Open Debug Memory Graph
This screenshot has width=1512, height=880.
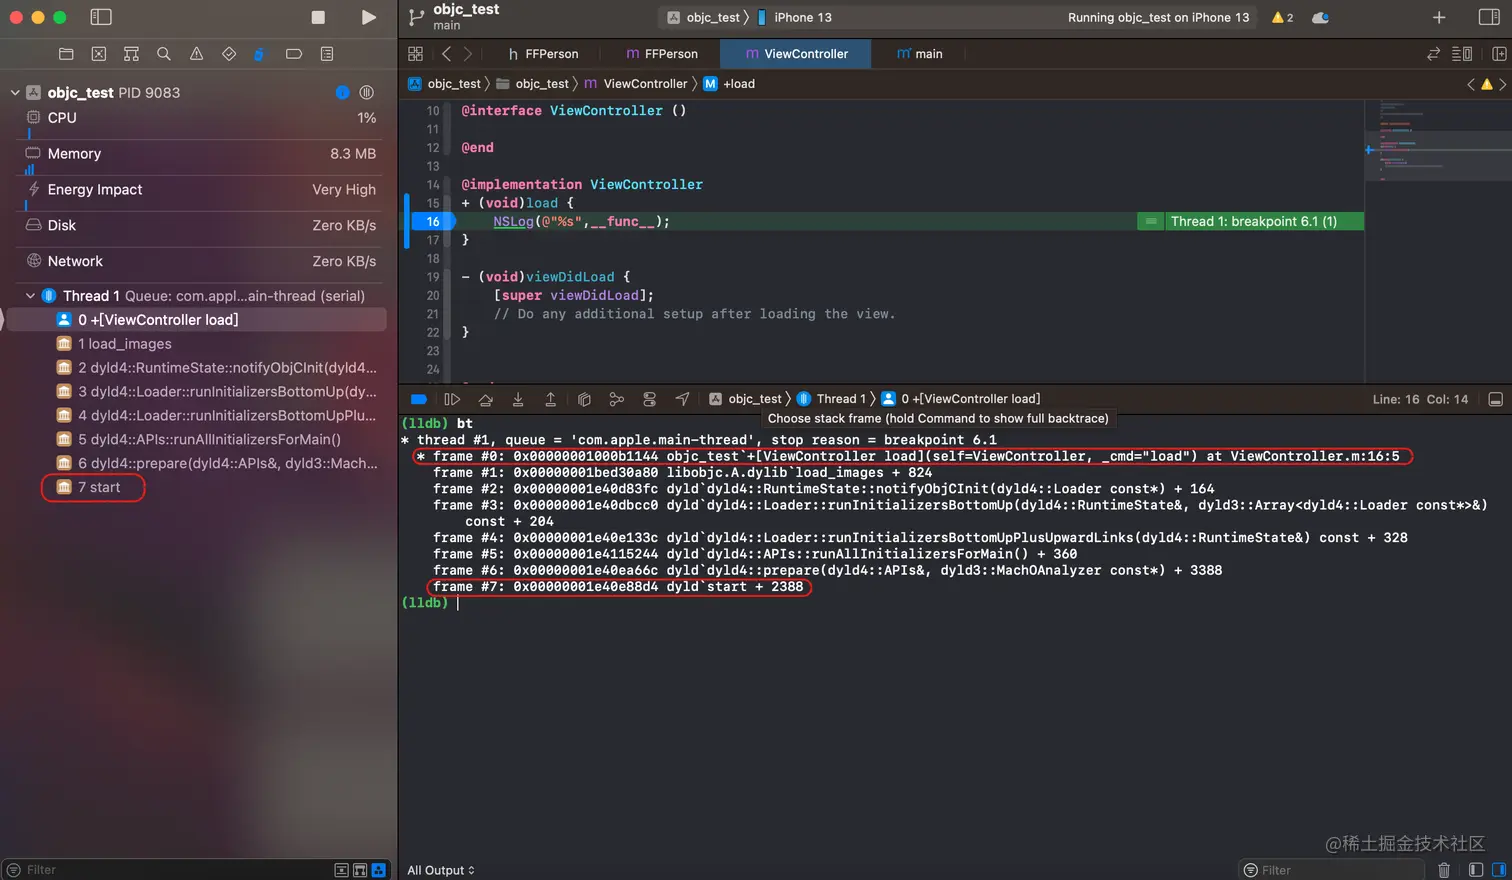point(616,399)
